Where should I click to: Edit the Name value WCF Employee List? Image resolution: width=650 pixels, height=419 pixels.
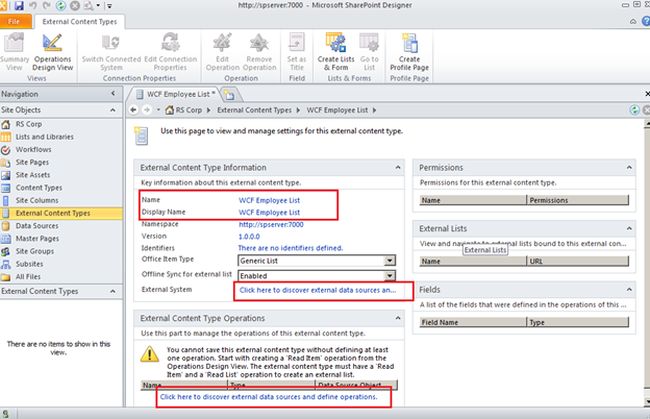[x=269, y=200]
